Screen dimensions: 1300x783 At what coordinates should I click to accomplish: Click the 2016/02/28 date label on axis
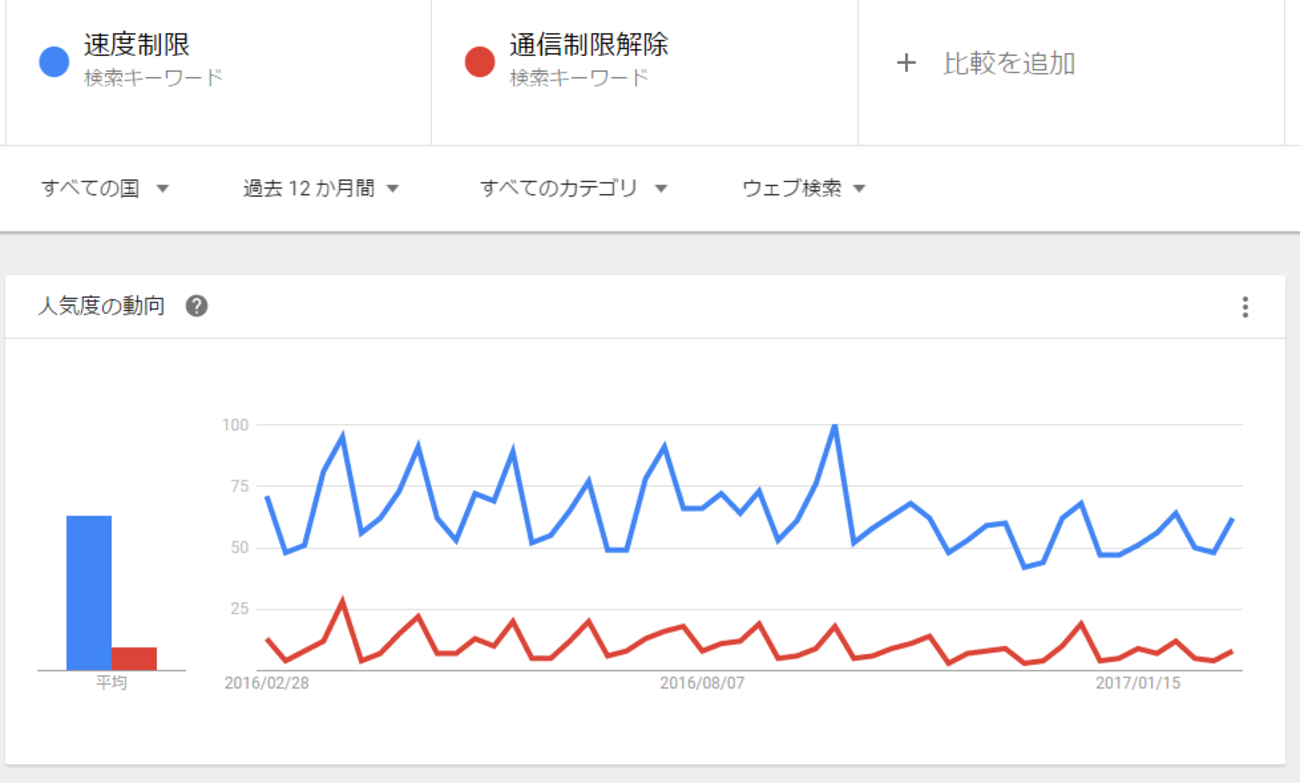(x=267, y=684)
